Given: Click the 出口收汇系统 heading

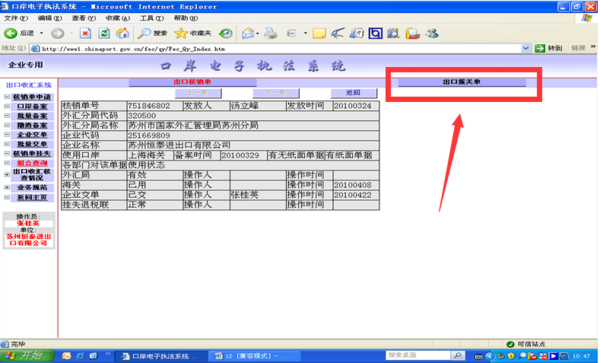Looking at the screenshot, I should coord(29,85).
